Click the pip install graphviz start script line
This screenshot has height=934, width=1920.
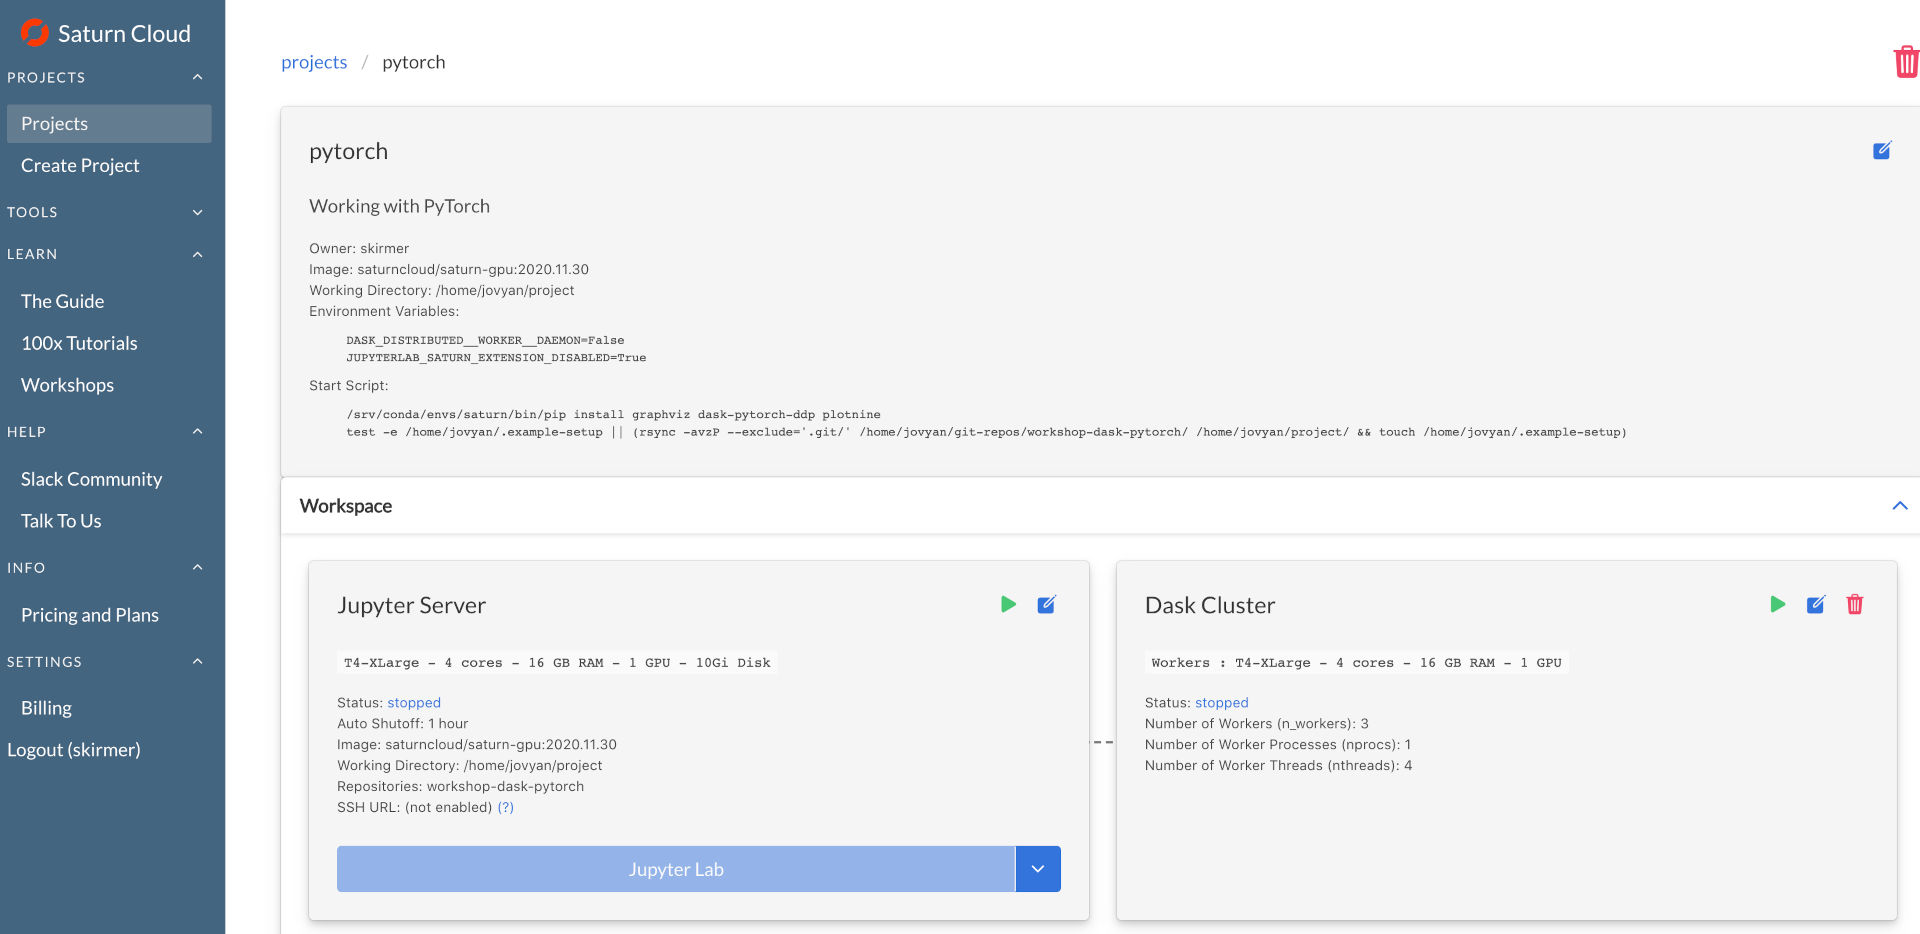(x=613, y=415)
